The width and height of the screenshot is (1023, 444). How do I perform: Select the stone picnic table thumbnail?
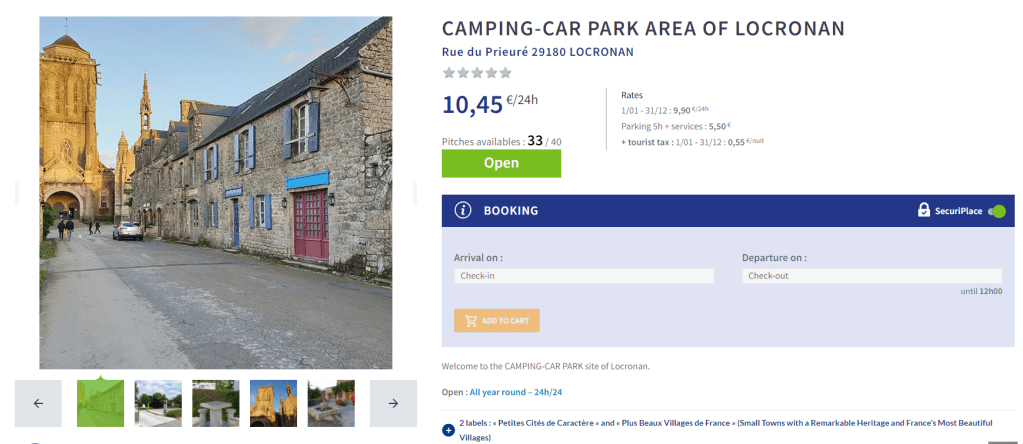[x=216, y=403]
